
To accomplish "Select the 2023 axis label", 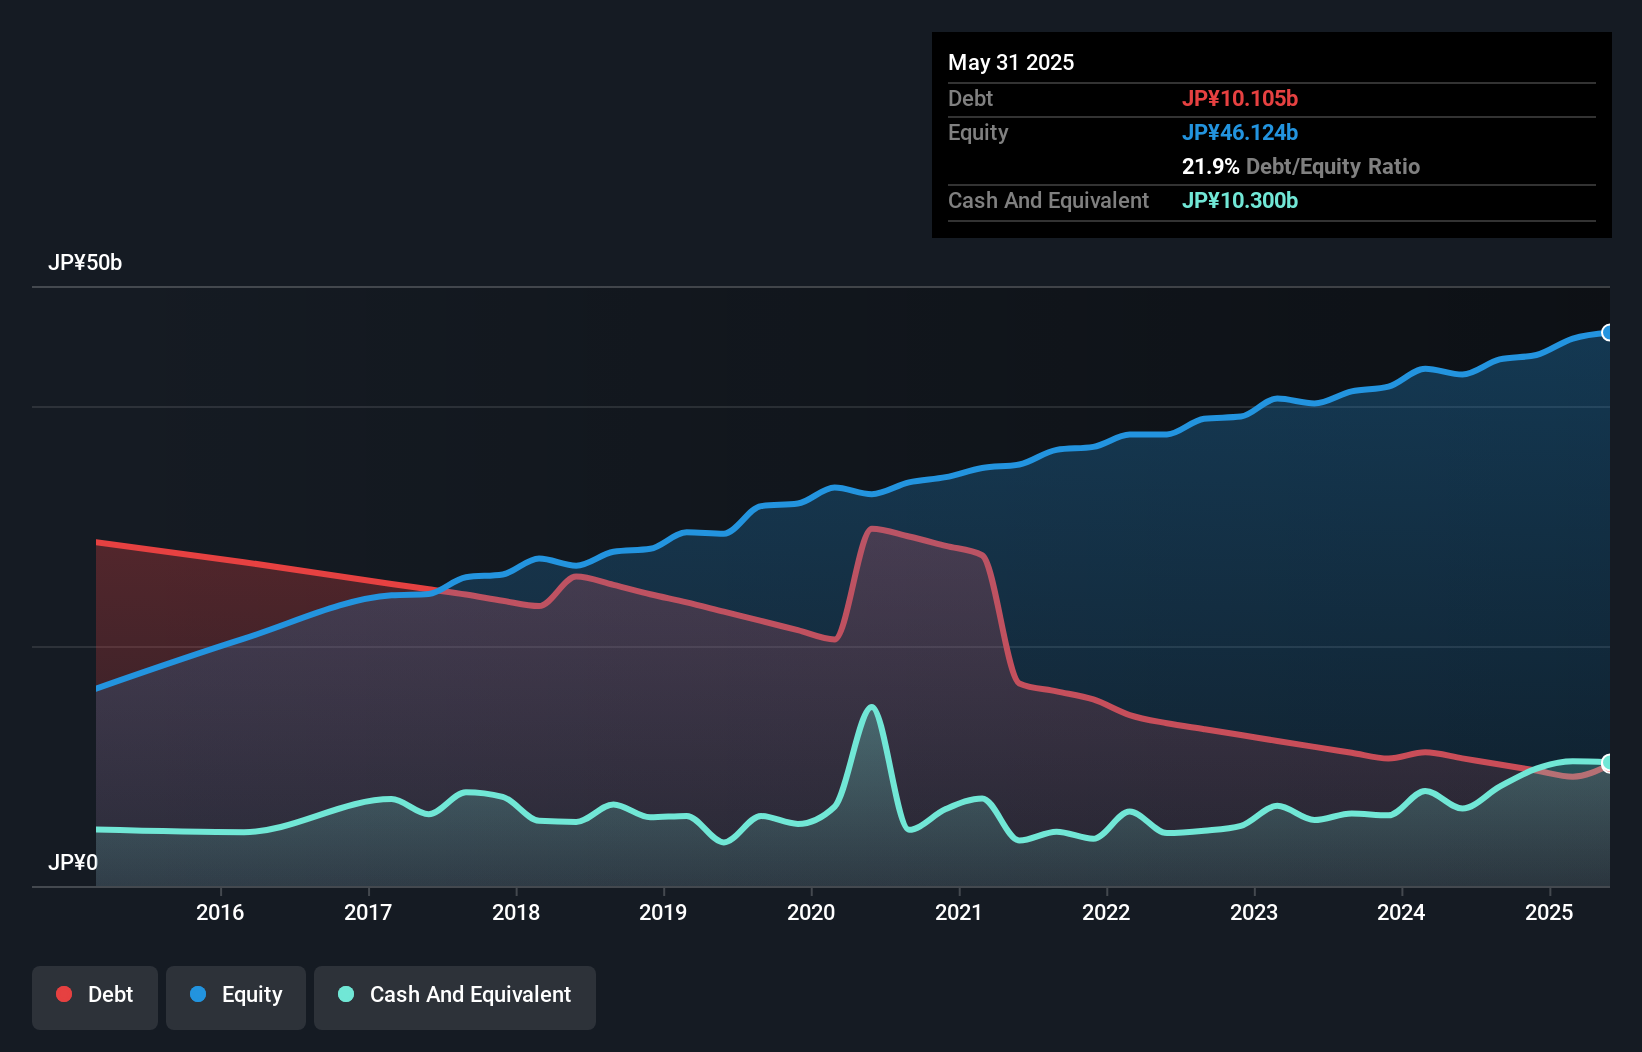I will [1254, 912].
